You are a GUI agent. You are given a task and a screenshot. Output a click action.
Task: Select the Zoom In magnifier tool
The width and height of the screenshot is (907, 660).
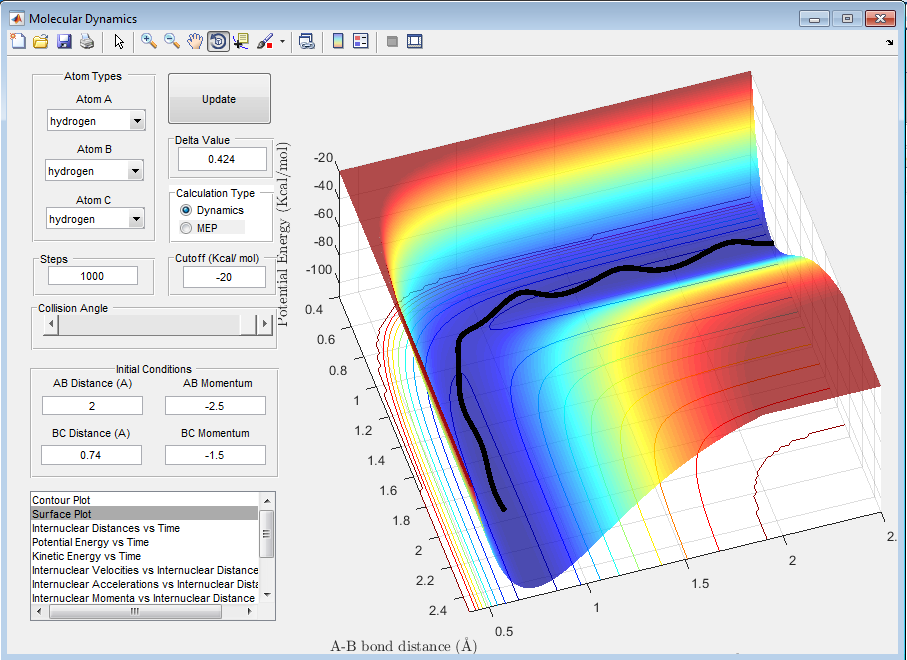[x=149, y=41]
